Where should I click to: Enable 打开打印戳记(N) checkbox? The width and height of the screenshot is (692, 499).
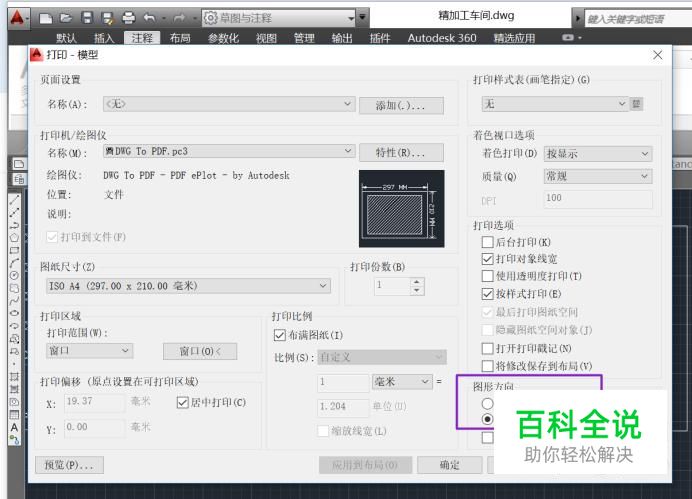tap(487, 349)
